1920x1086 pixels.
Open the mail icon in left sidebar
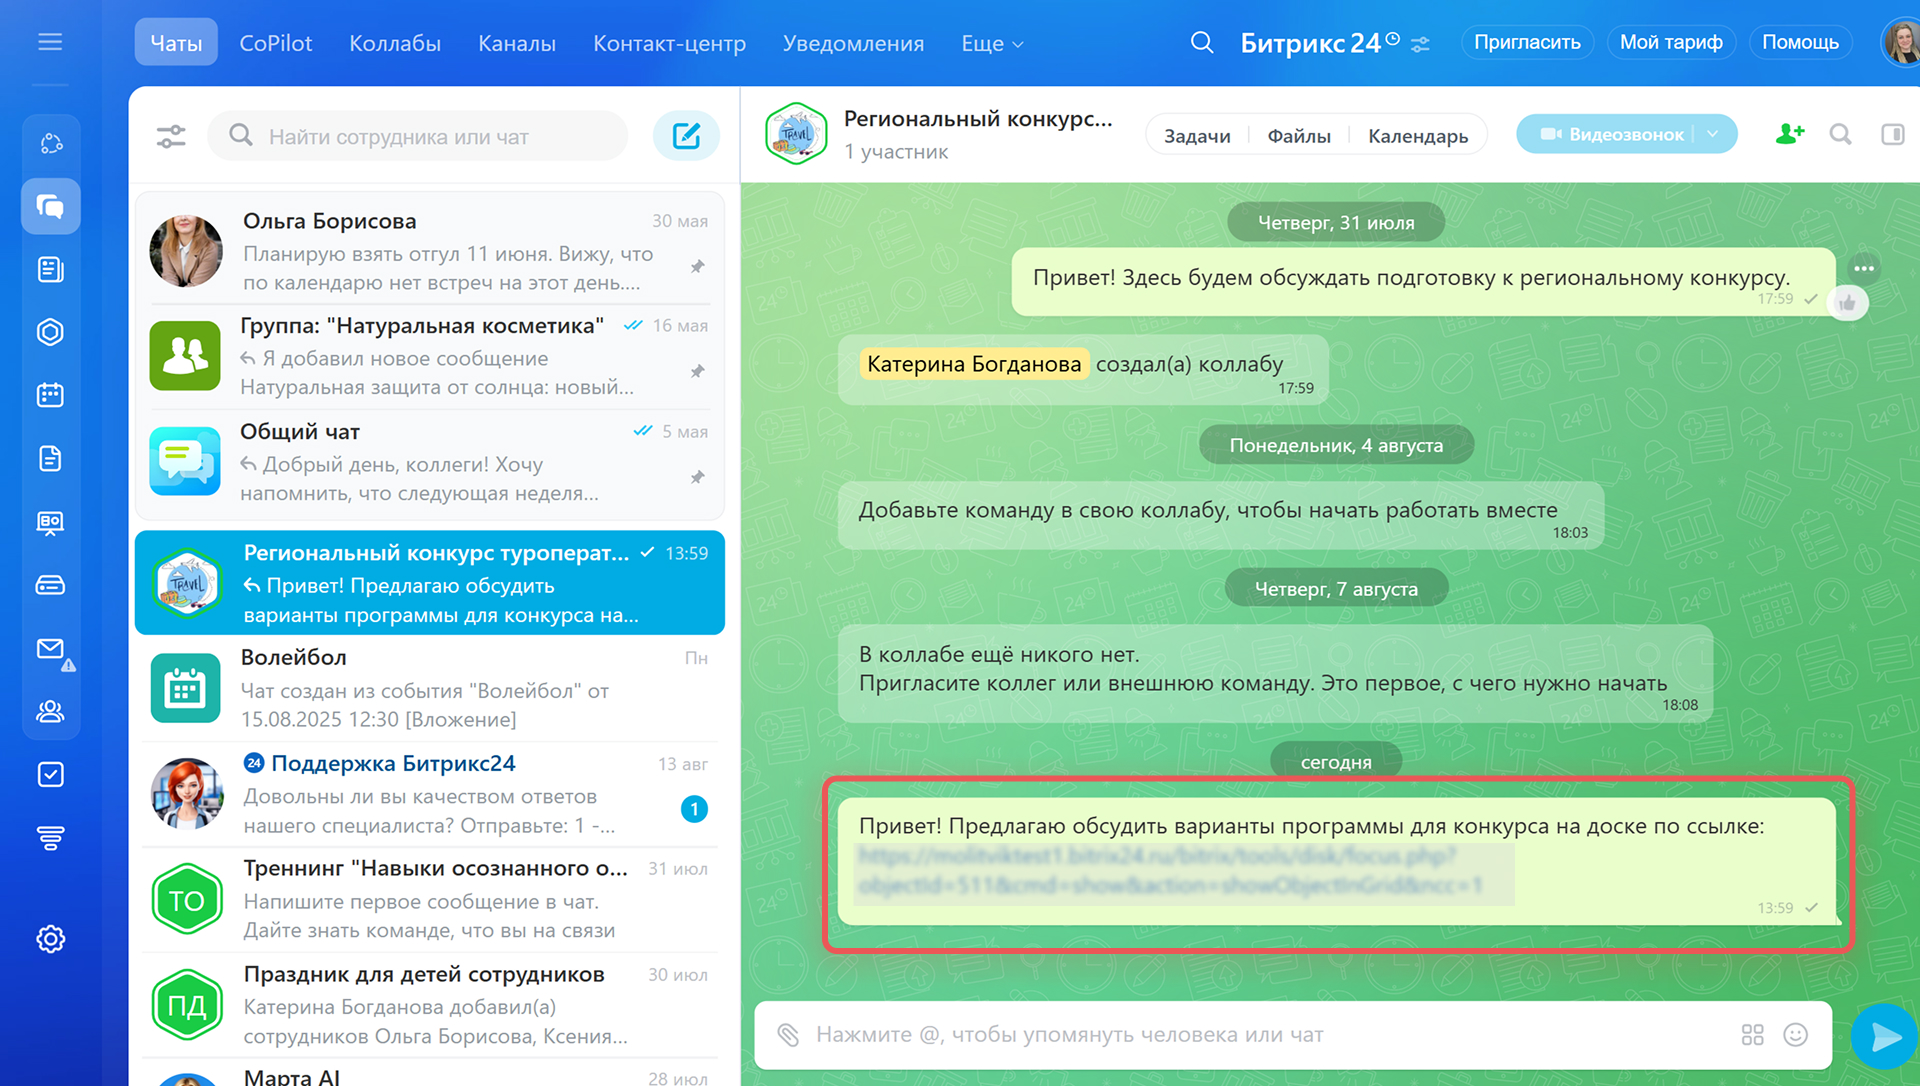(x=50, y=649)
